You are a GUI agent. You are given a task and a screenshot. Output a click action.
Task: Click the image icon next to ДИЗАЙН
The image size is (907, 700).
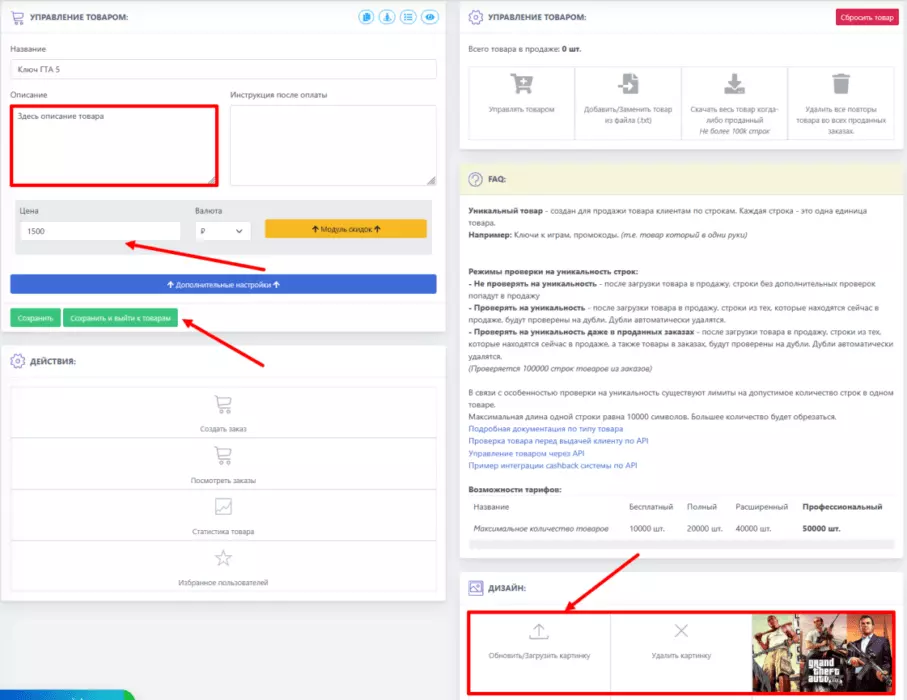click(x=475, y=588)
